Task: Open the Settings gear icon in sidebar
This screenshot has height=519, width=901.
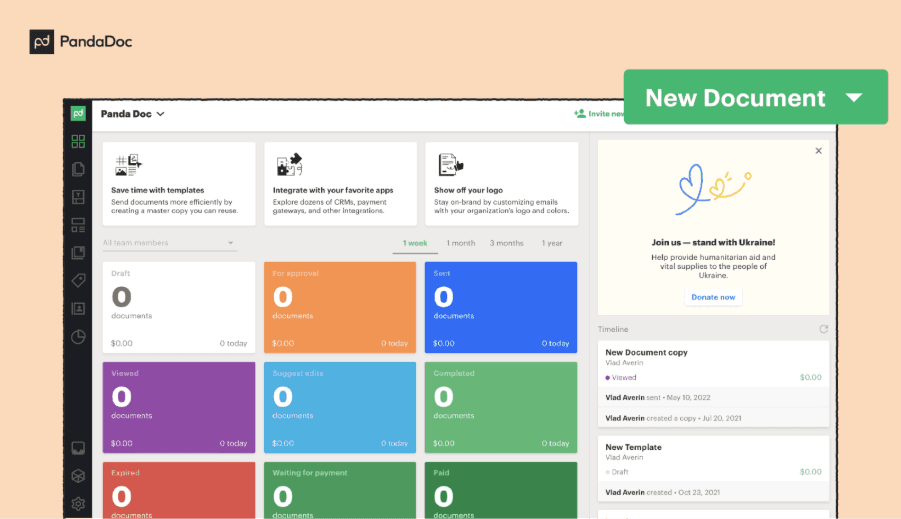Action: (x=78, y=503)
